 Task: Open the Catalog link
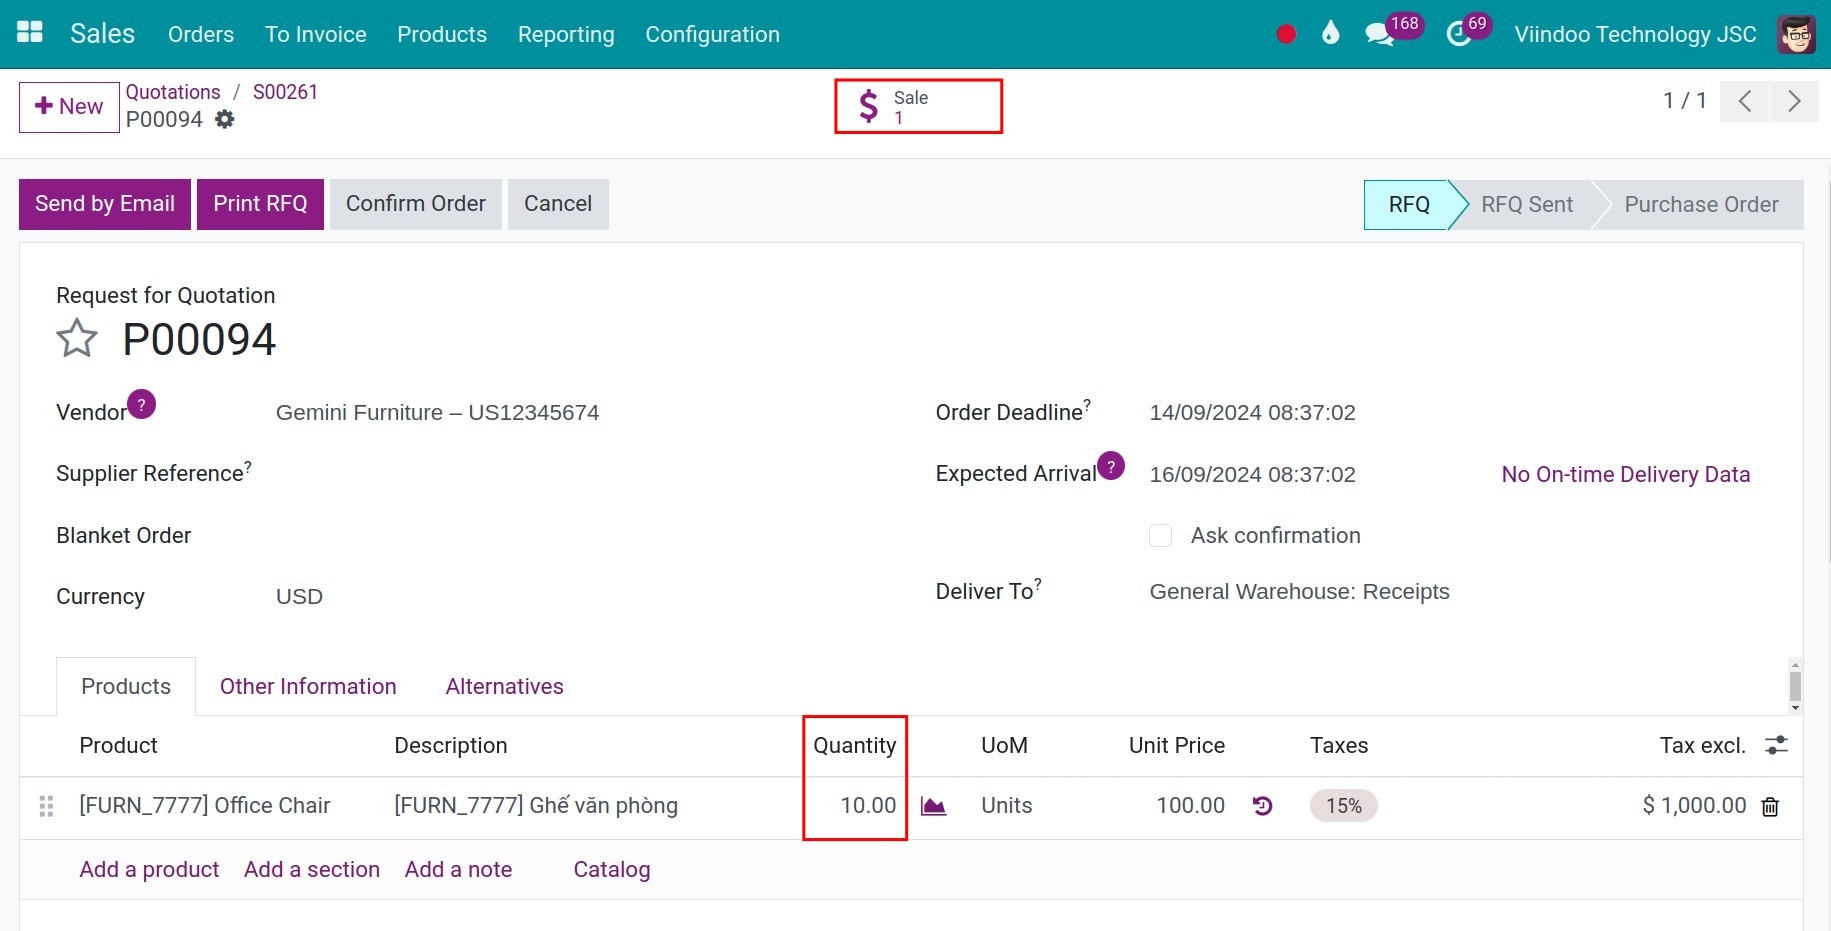point(612,869)
